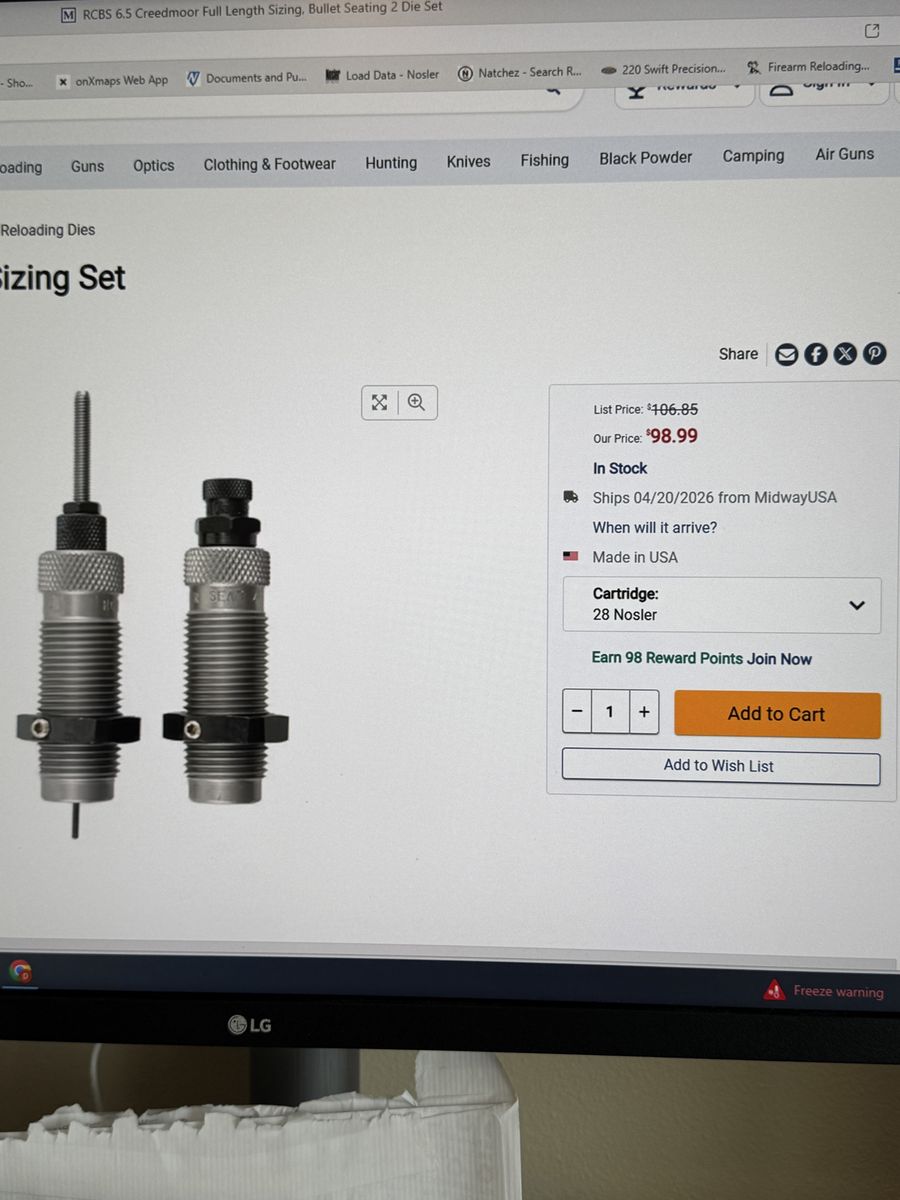The image size is (900, 1200).
Task: Click open-in-new-window icon at top right
Action: (x=872, y=31)
